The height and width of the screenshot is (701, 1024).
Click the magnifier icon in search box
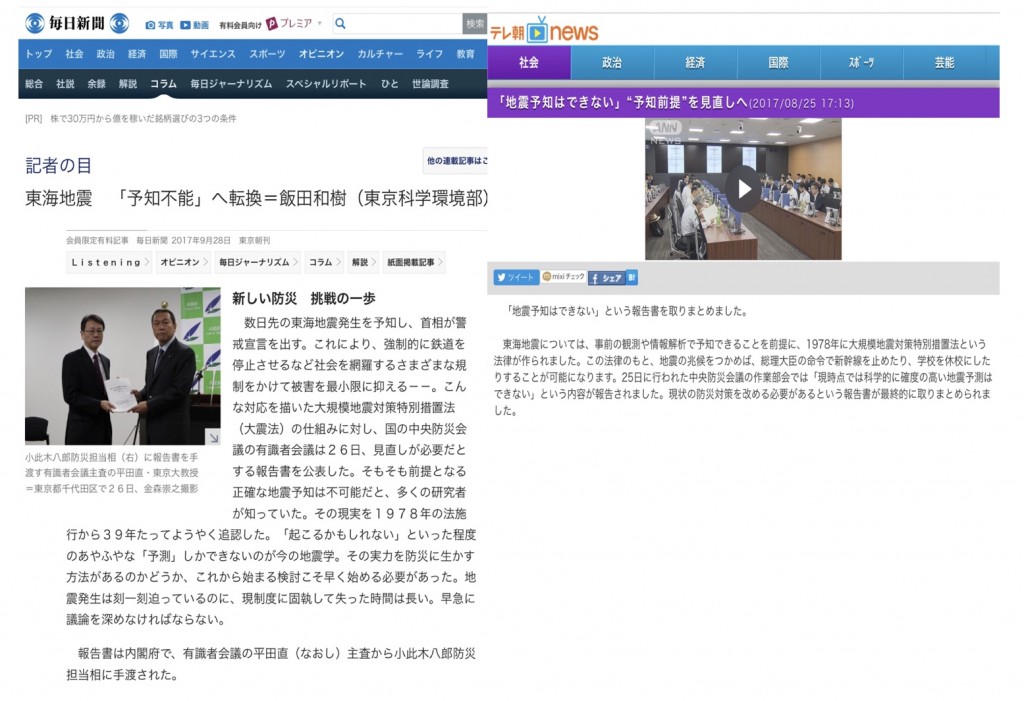(340, 23)
